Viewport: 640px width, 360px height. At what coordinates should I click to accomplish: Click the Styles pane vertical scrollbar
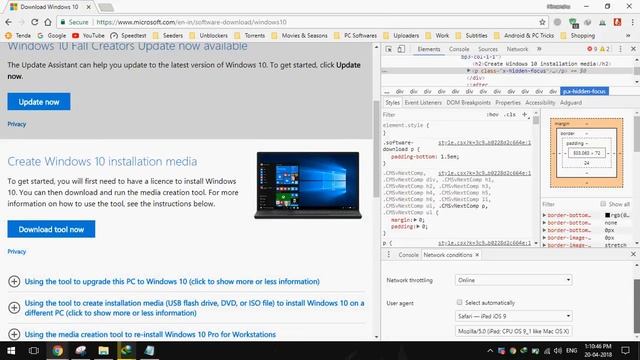pyautogui.click(x=536, y=120)
